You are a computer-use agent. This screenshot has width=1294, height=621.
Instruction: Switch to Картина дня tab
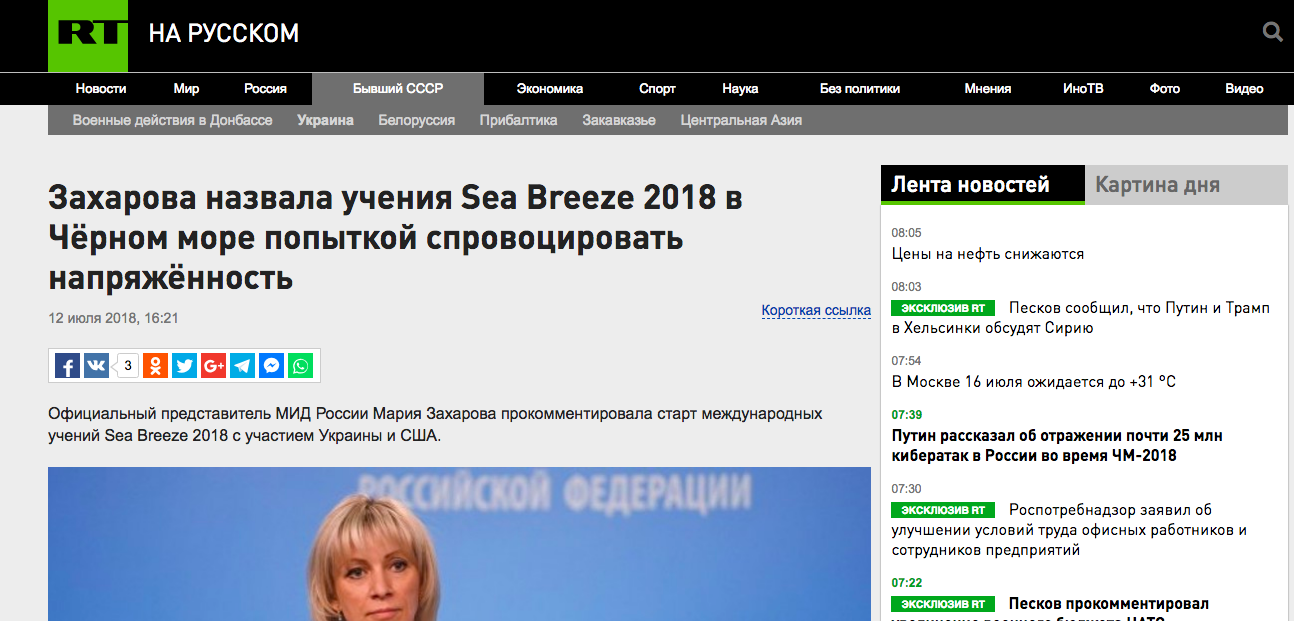[1186, 185]
